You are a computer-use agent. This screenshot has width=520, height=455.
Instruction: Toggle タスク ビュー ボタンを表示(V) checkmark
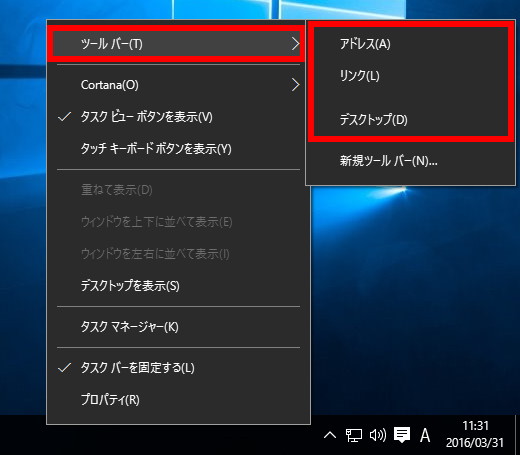[178, 117]
